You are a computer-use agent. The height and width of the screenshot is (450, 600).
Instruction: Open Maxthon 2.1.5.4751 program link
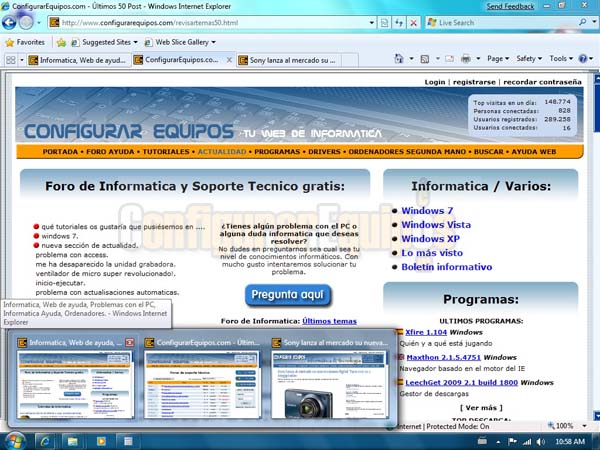click(x=443, y=357)
